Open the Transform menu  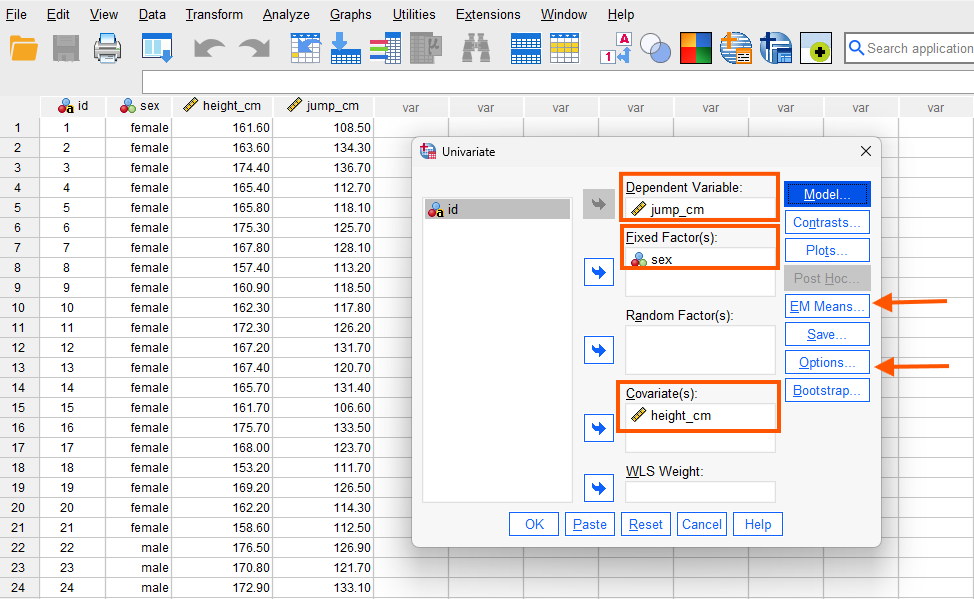point(214,14)
